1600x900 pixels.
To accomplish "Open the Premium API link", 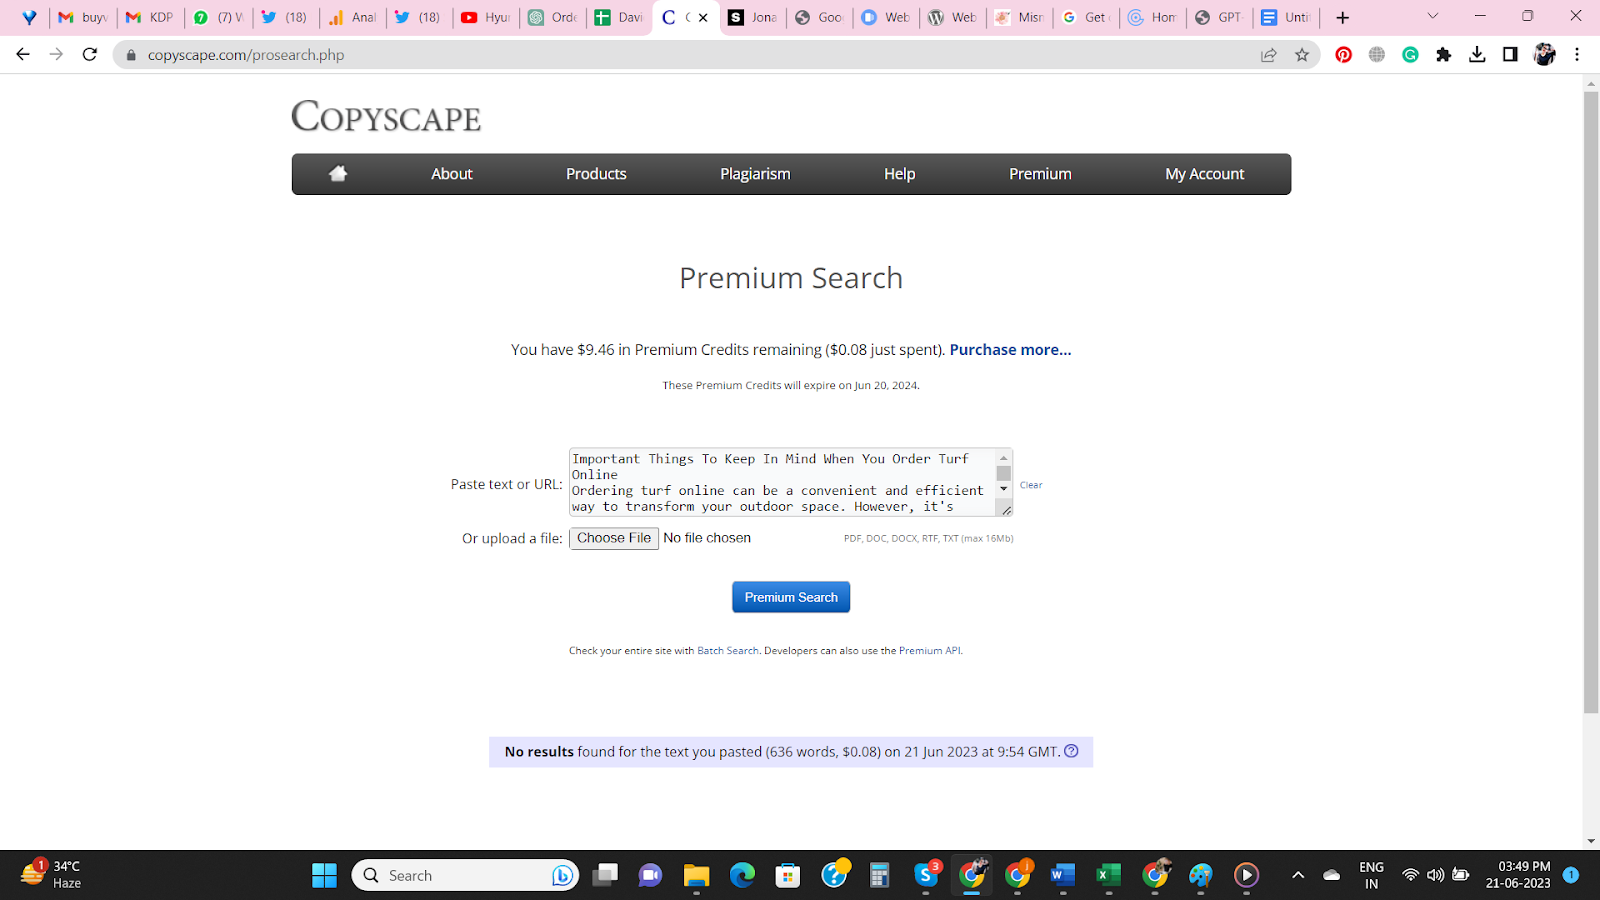I will click(x=929, y=651).
